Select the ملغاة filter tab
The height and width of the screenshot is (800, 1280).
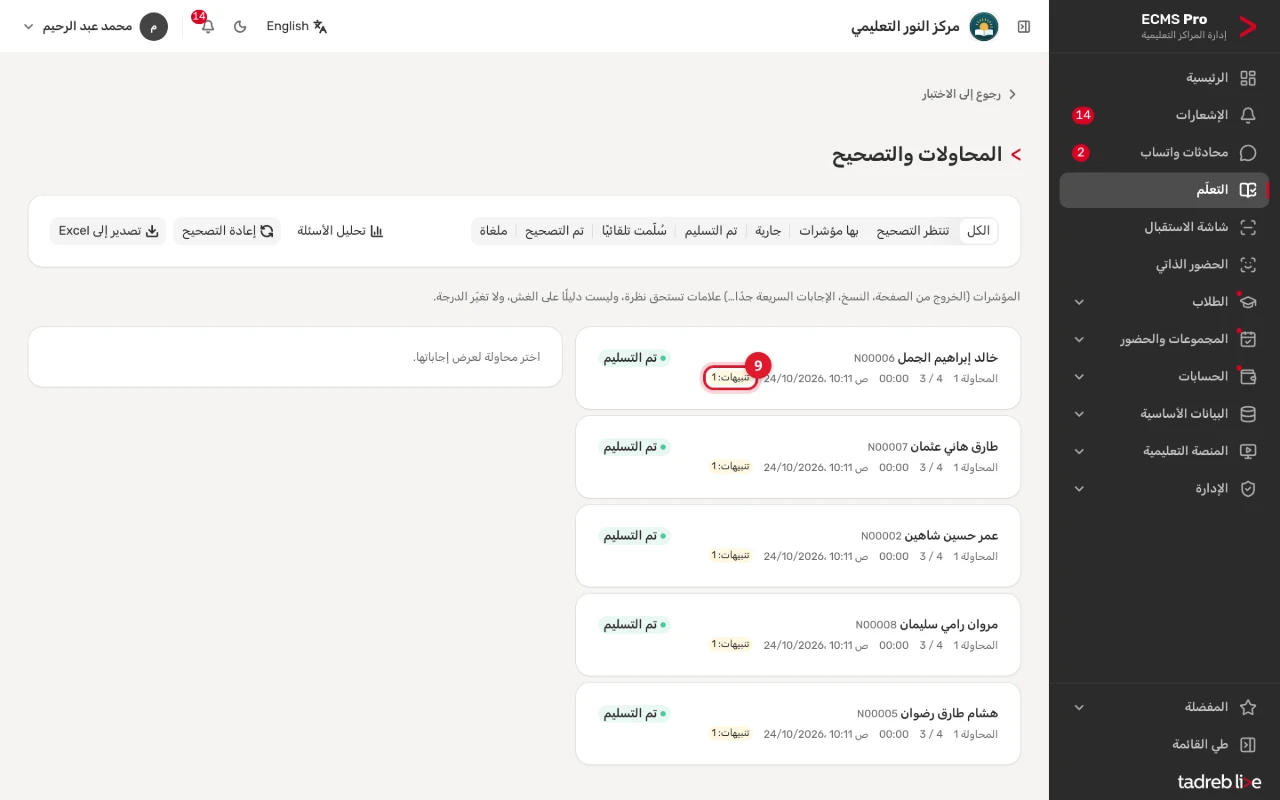(x=494, y=231)
